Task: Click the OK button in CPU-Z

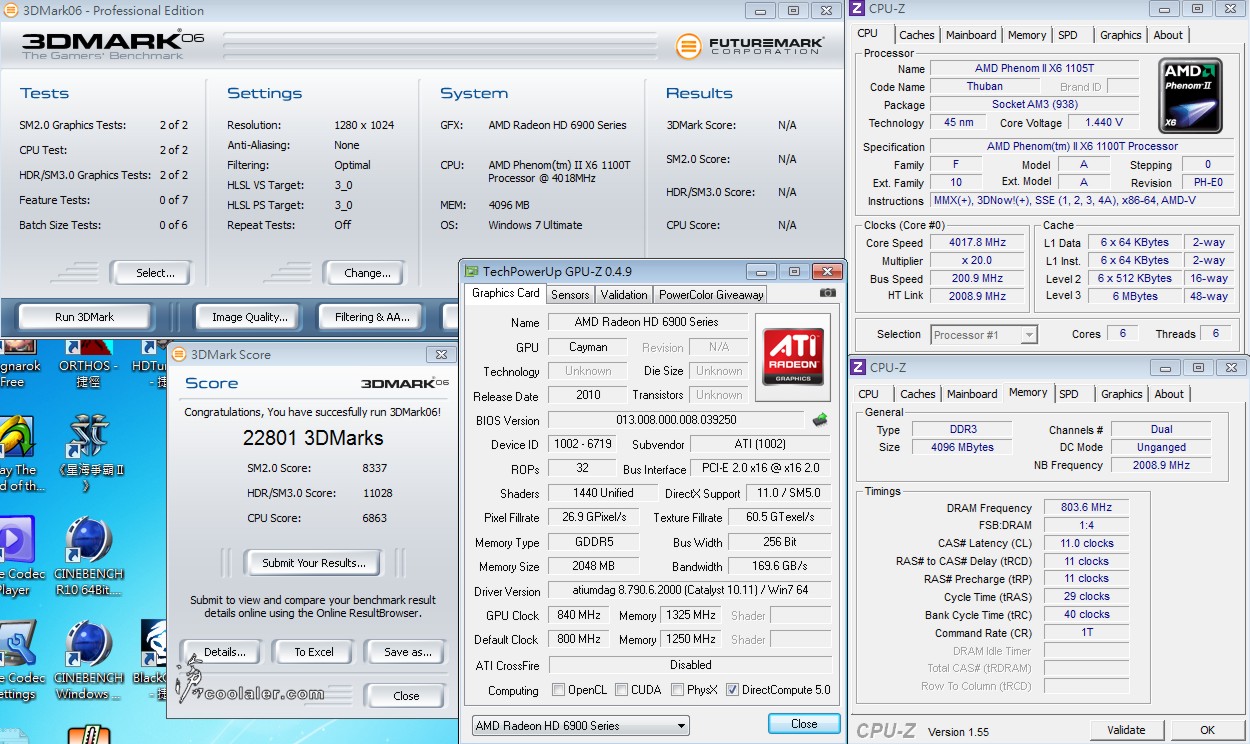Action: (1208, 730)
